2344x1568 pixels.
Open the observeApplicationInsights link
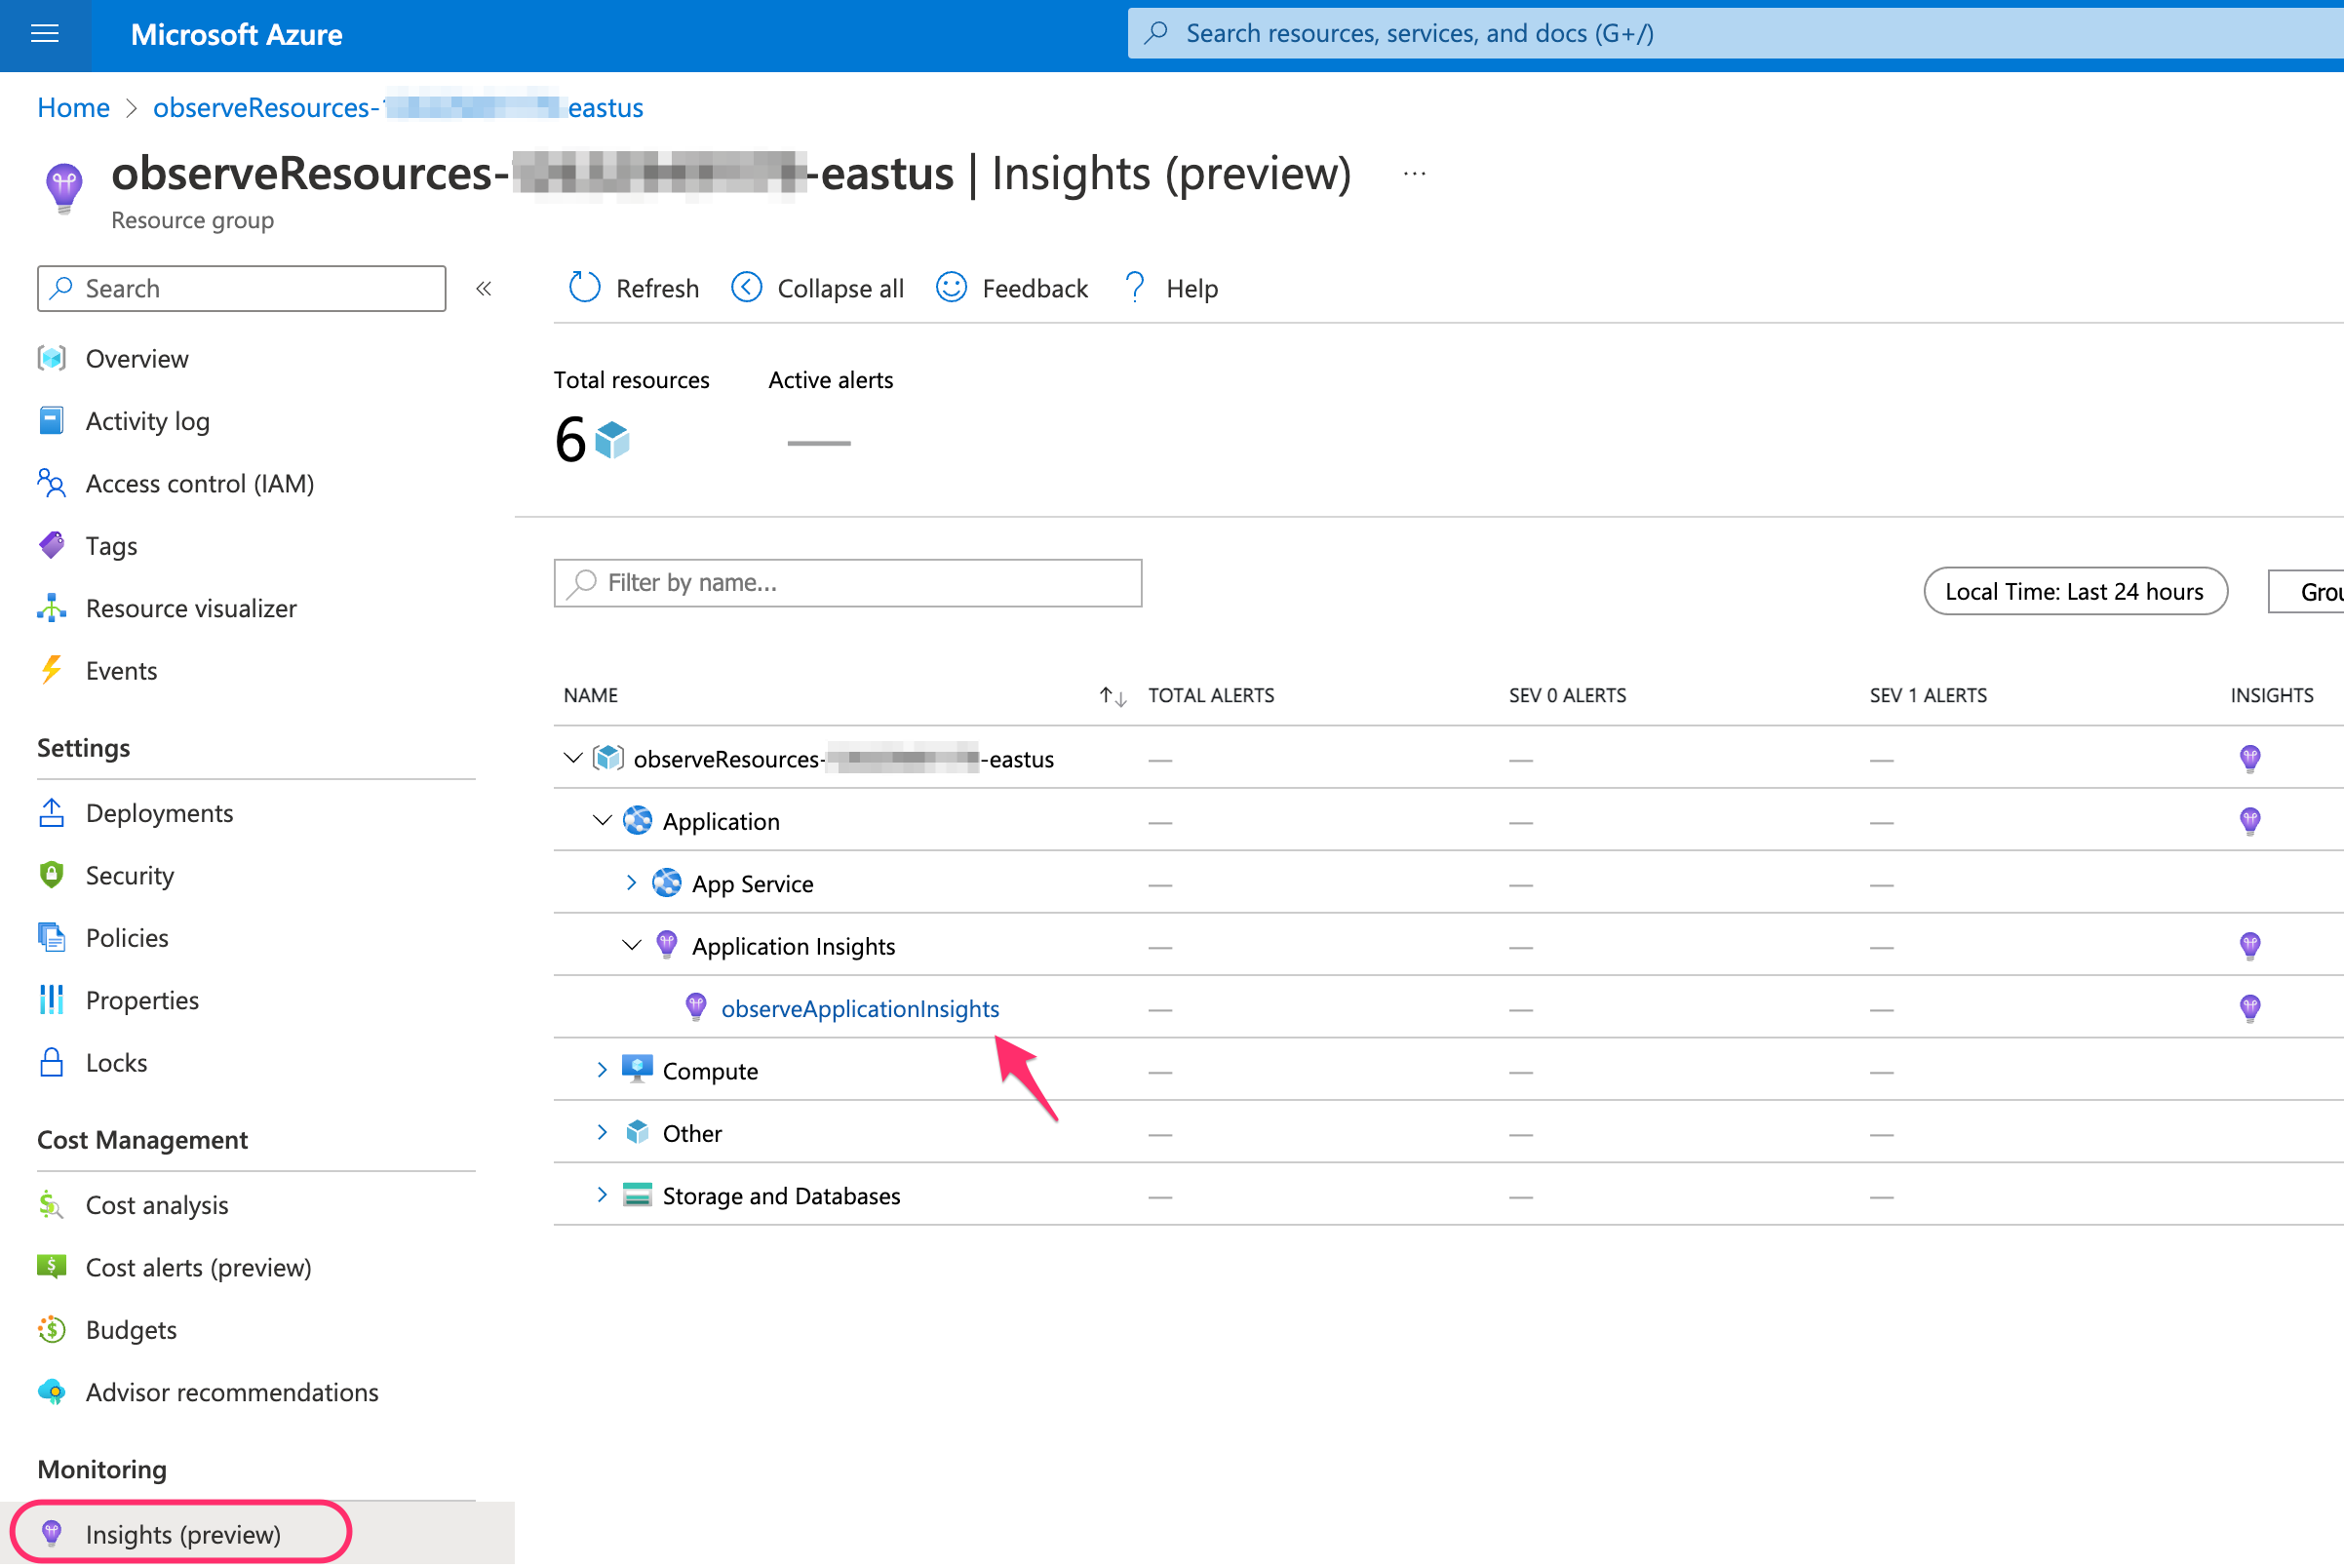coord(859,1008)
